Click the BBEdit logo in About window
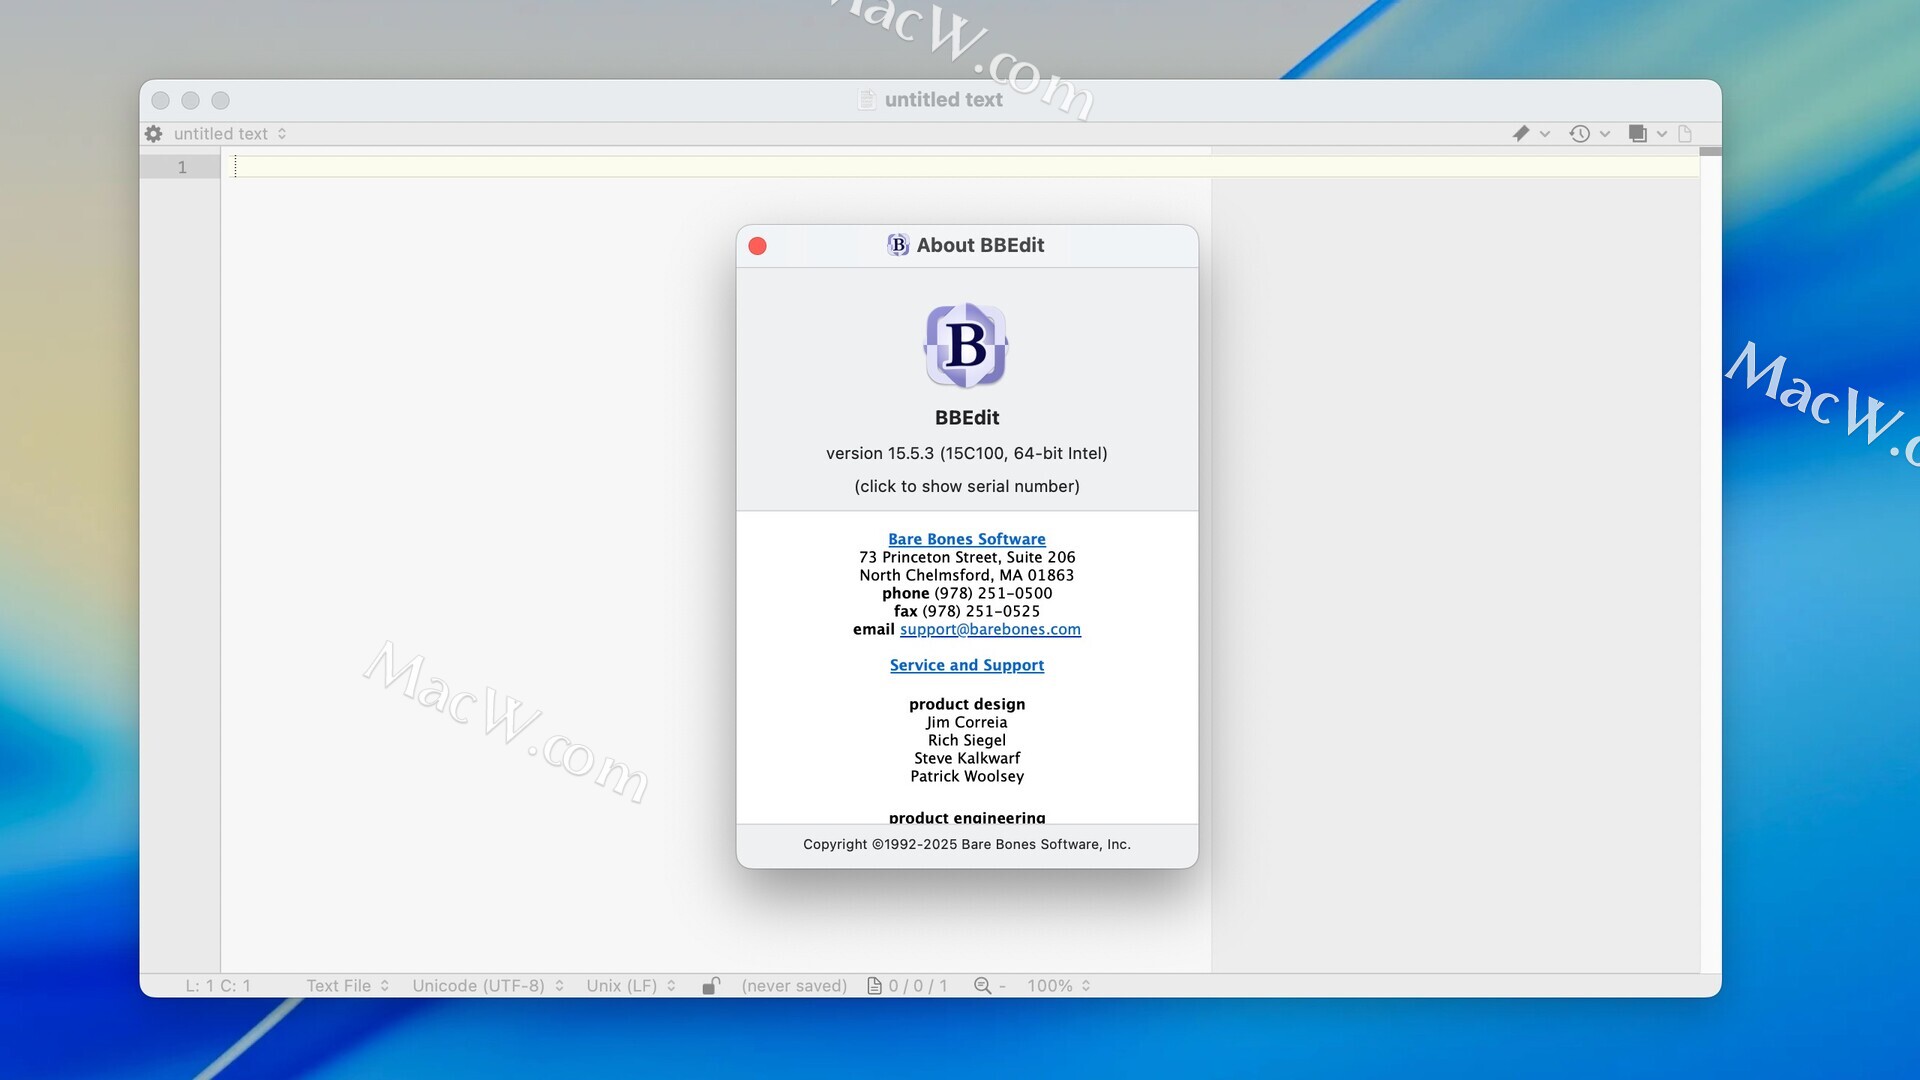 [966, 346]
